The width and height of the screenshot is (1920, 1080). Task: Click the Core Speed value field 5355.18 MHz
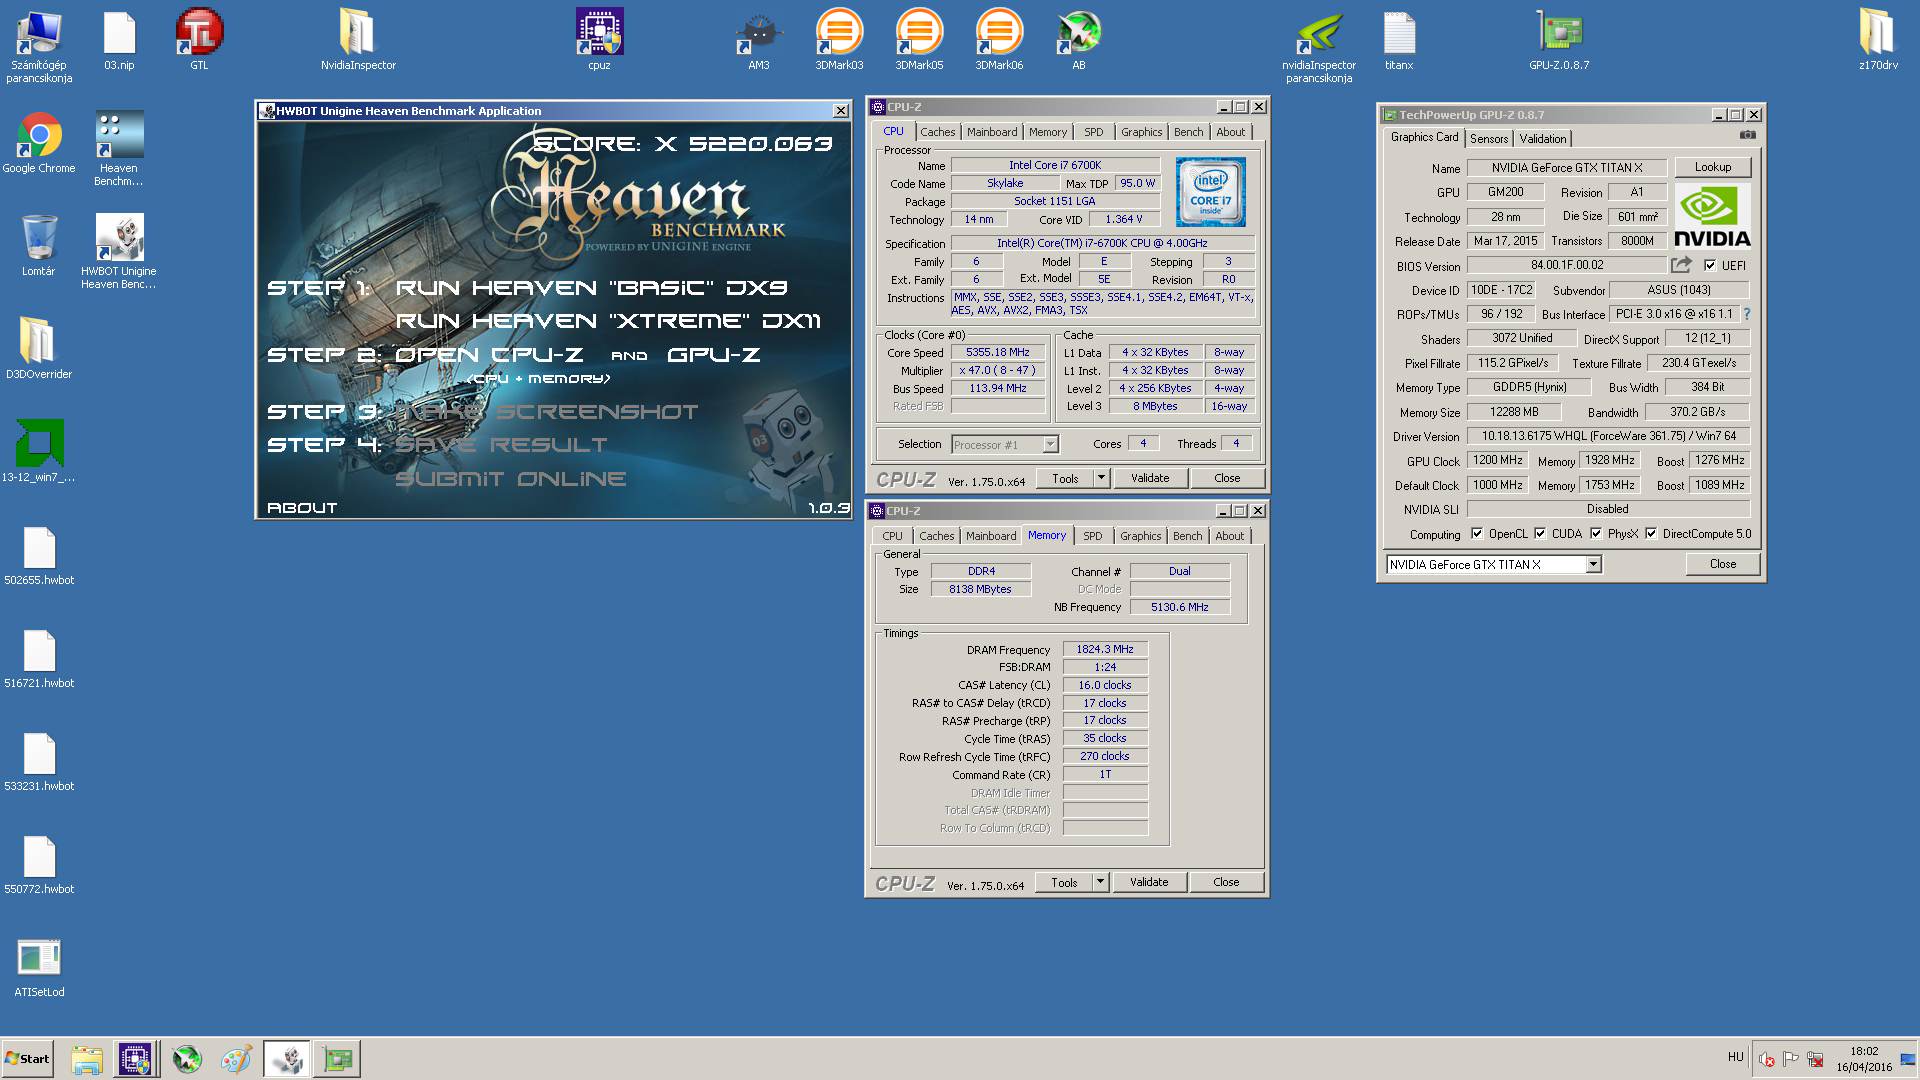tap(998, 352)
